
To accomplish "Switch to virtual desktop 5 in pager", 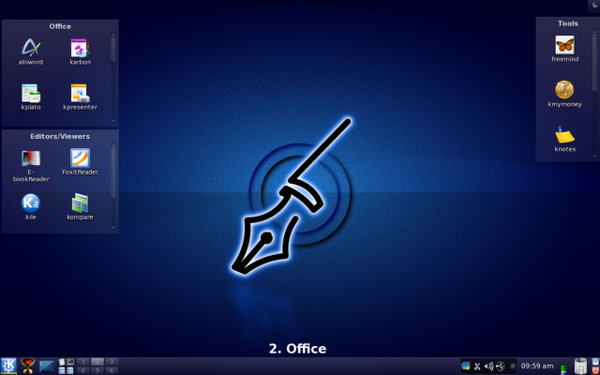I will [x=98, y=370].
